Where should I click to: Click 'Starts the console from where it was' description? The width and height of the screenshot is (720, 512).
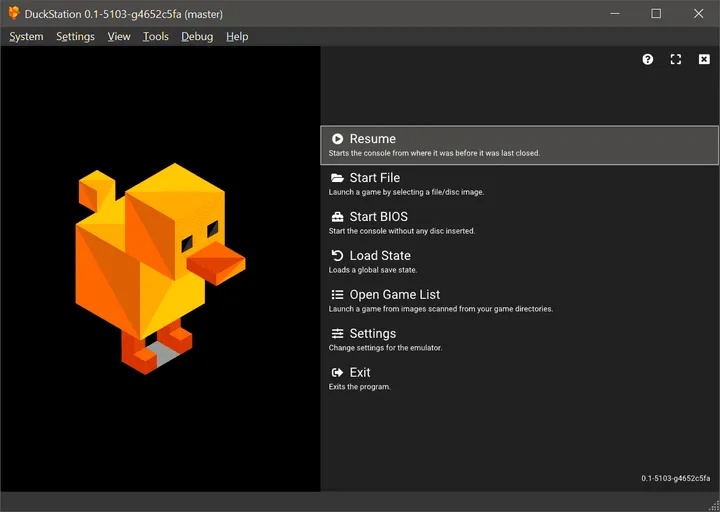click(x=434, y=153)
